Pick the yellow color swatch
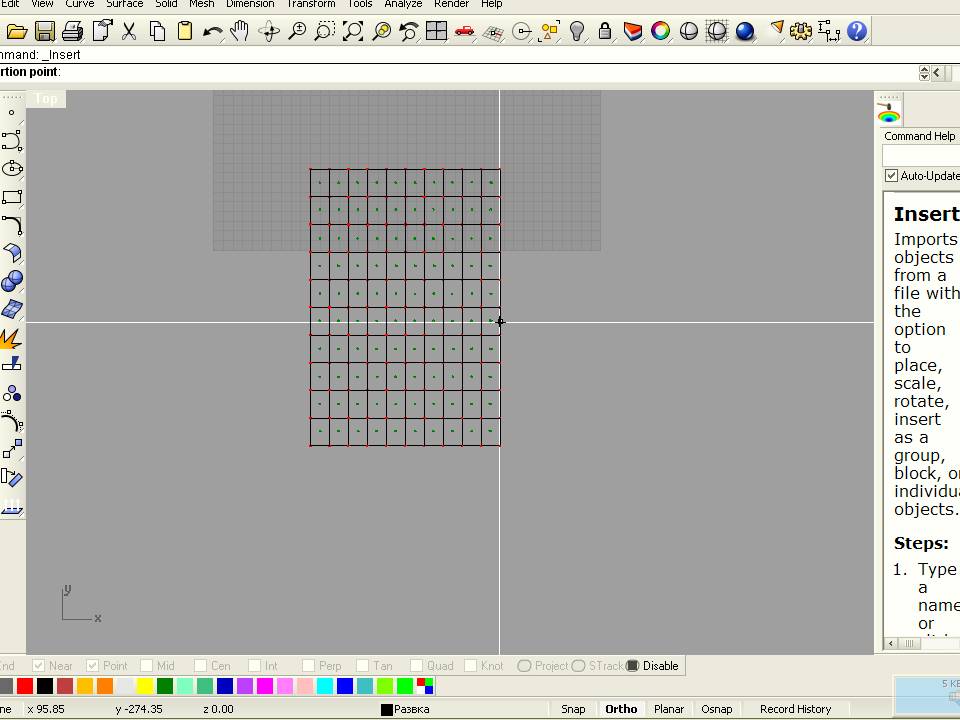Image resolution: width=960 pixels, height=720 pixels. tap(145, 686)
